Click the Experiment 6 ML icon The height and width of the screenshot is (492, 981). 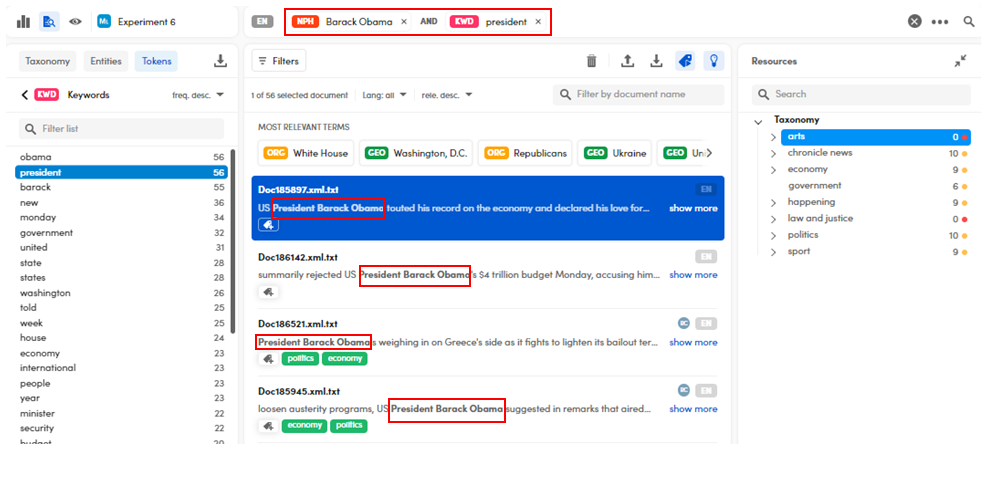(104, 22)
